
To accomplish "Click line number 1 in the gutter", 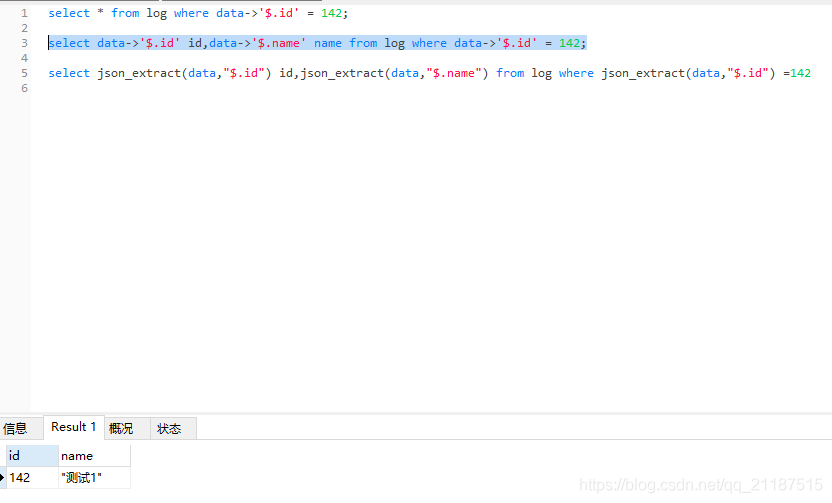I will pos(24,13).
